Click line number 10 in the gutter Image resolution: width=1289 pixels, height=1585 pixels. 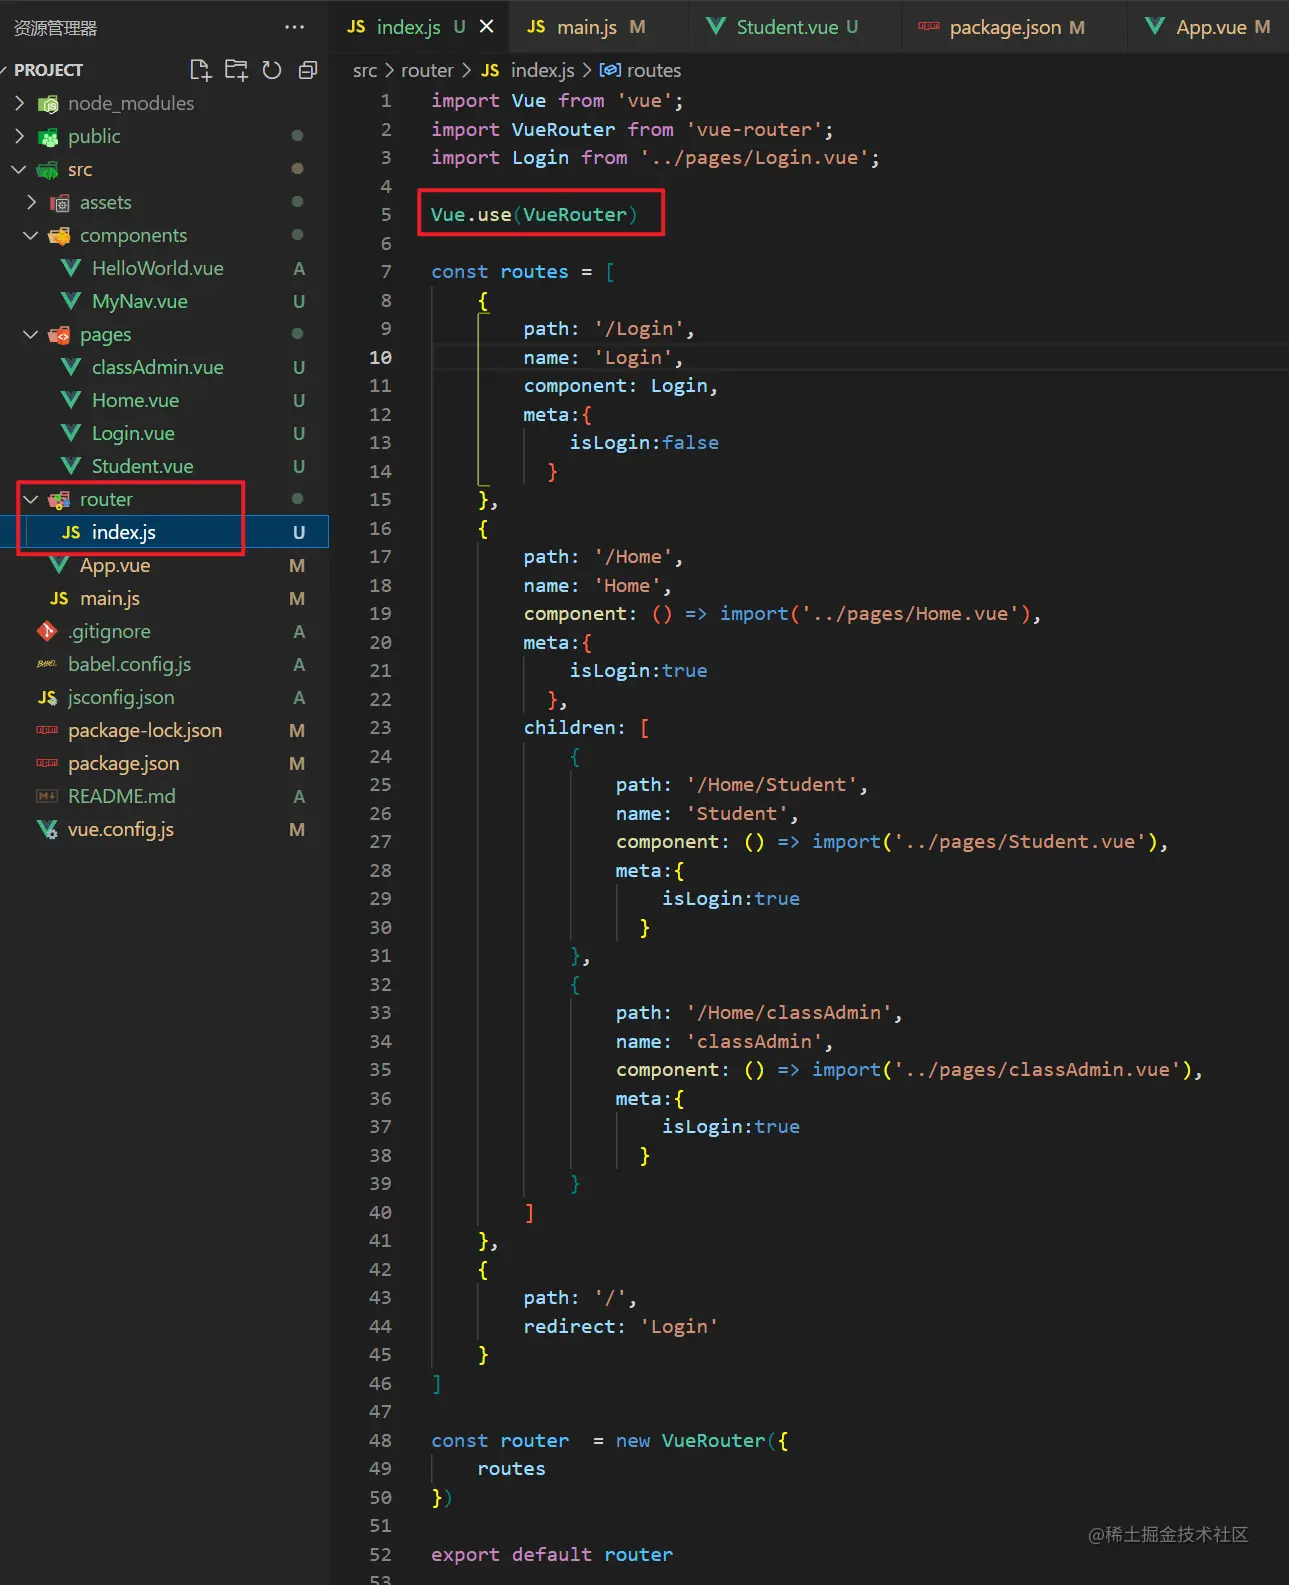[x=380, y=357]
